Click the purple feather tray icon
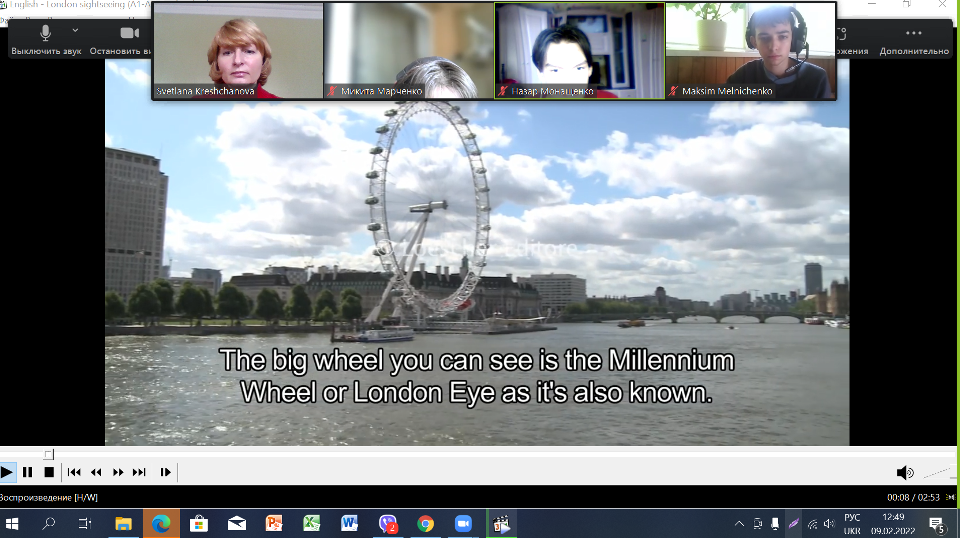 tap(793, 524)
